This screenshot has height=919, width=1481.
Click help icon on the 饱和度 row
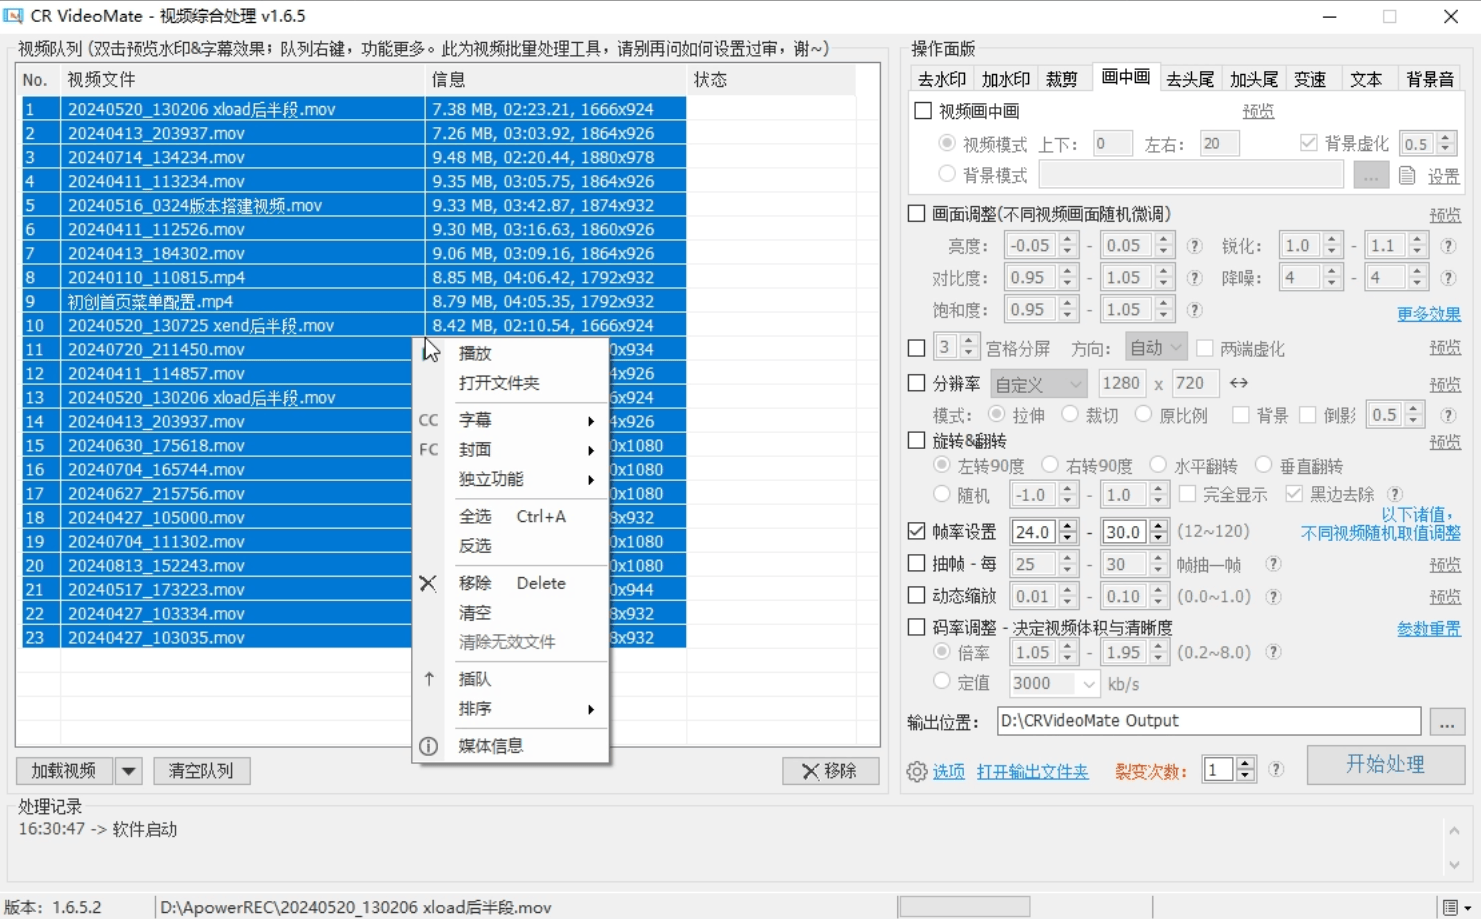[x=1194, y=310]
